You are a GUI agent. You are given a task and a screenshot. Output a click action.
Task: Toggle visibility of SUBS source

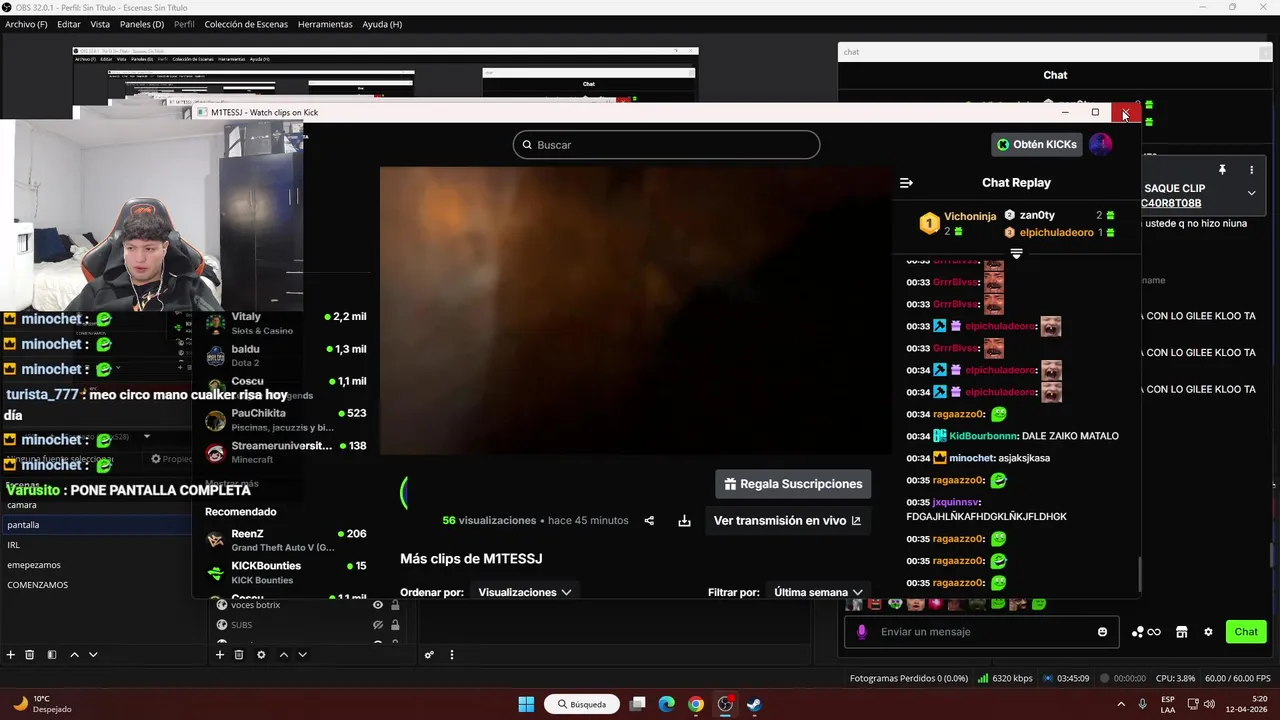point(378,625)
